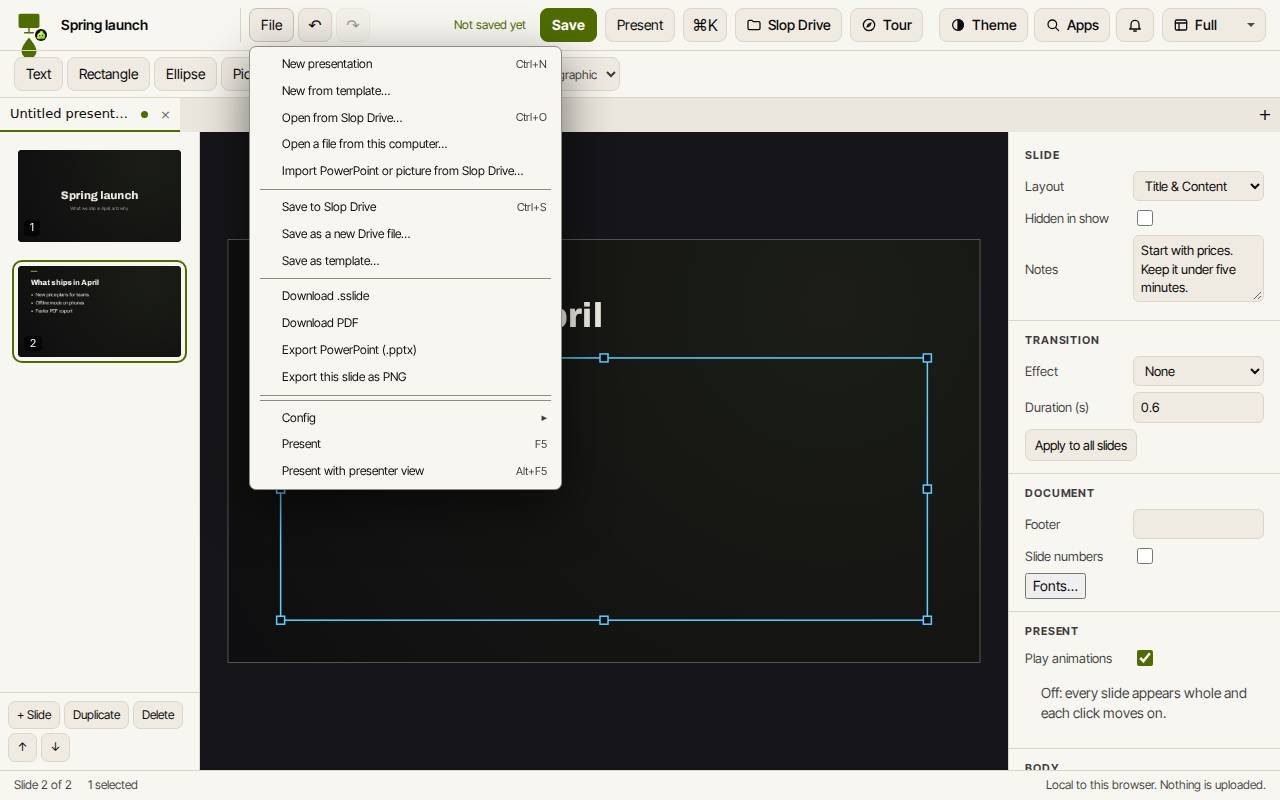Choose Export PowerPoint (.pptx)
This screenshot has width=1280, height=800.
coord(405,350)
